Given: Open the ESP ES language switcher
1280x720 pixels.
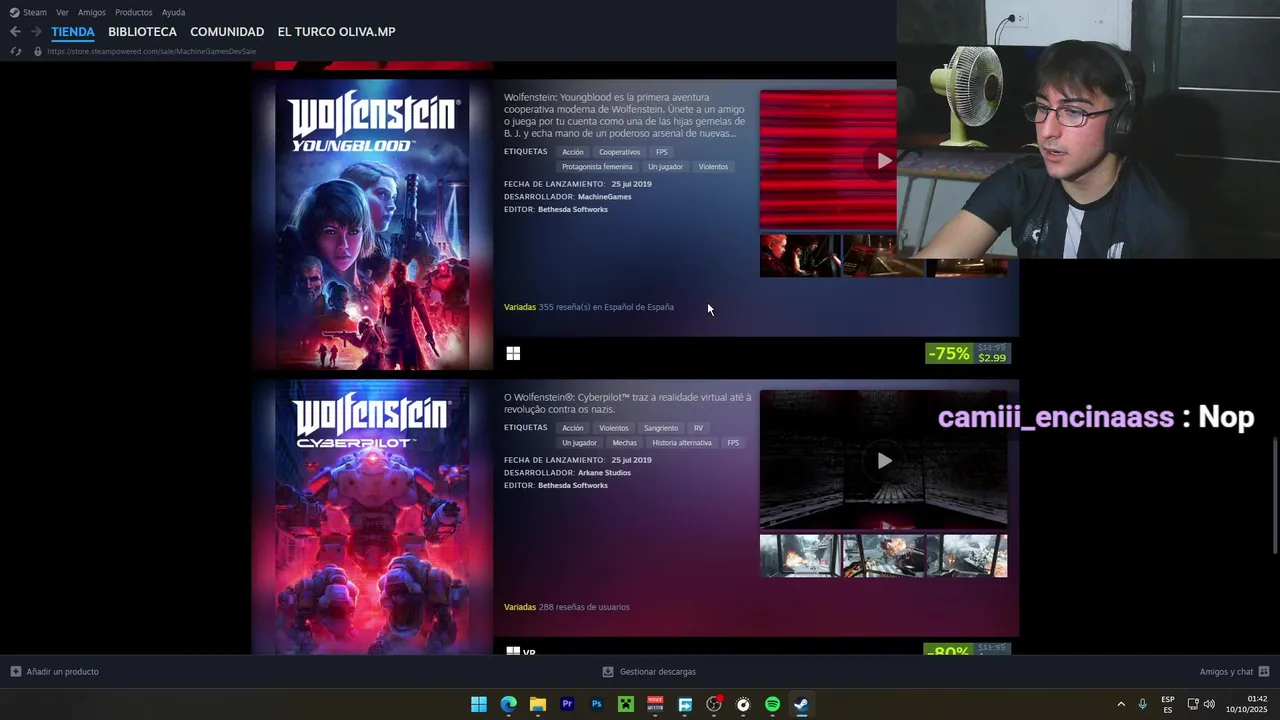Looking at the screenshot, I should click(1168, 704).
